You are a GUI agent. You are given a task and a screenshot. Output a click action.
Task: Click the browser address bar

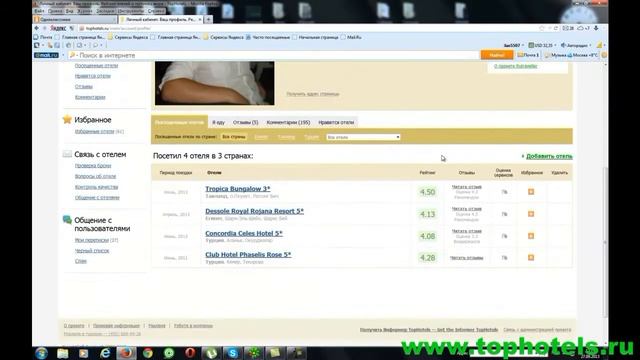pos(308,28)
